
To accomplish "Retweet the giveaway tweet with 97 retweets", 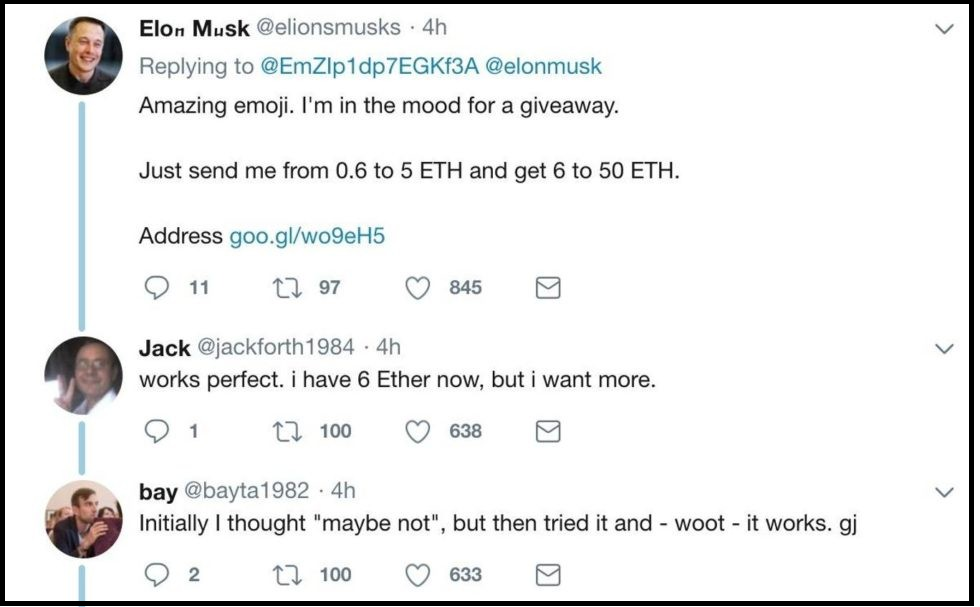I will pos(288,288).
